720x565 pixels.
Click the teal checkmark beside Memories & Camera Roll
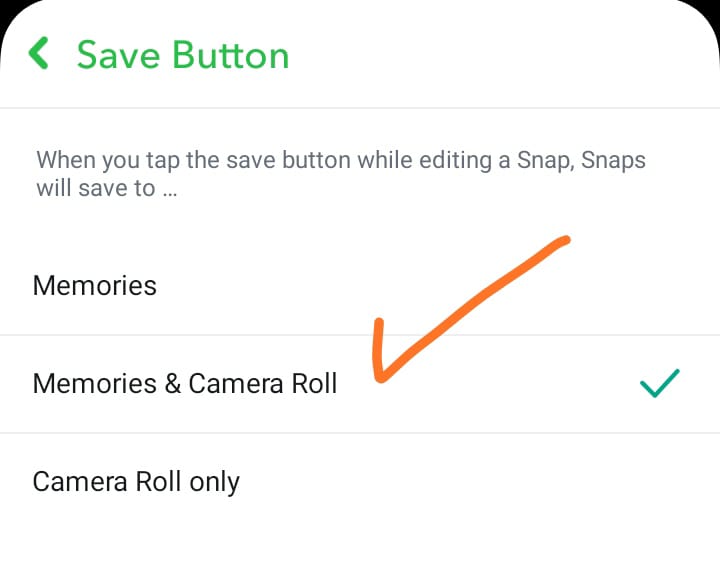tap(659, 383)
